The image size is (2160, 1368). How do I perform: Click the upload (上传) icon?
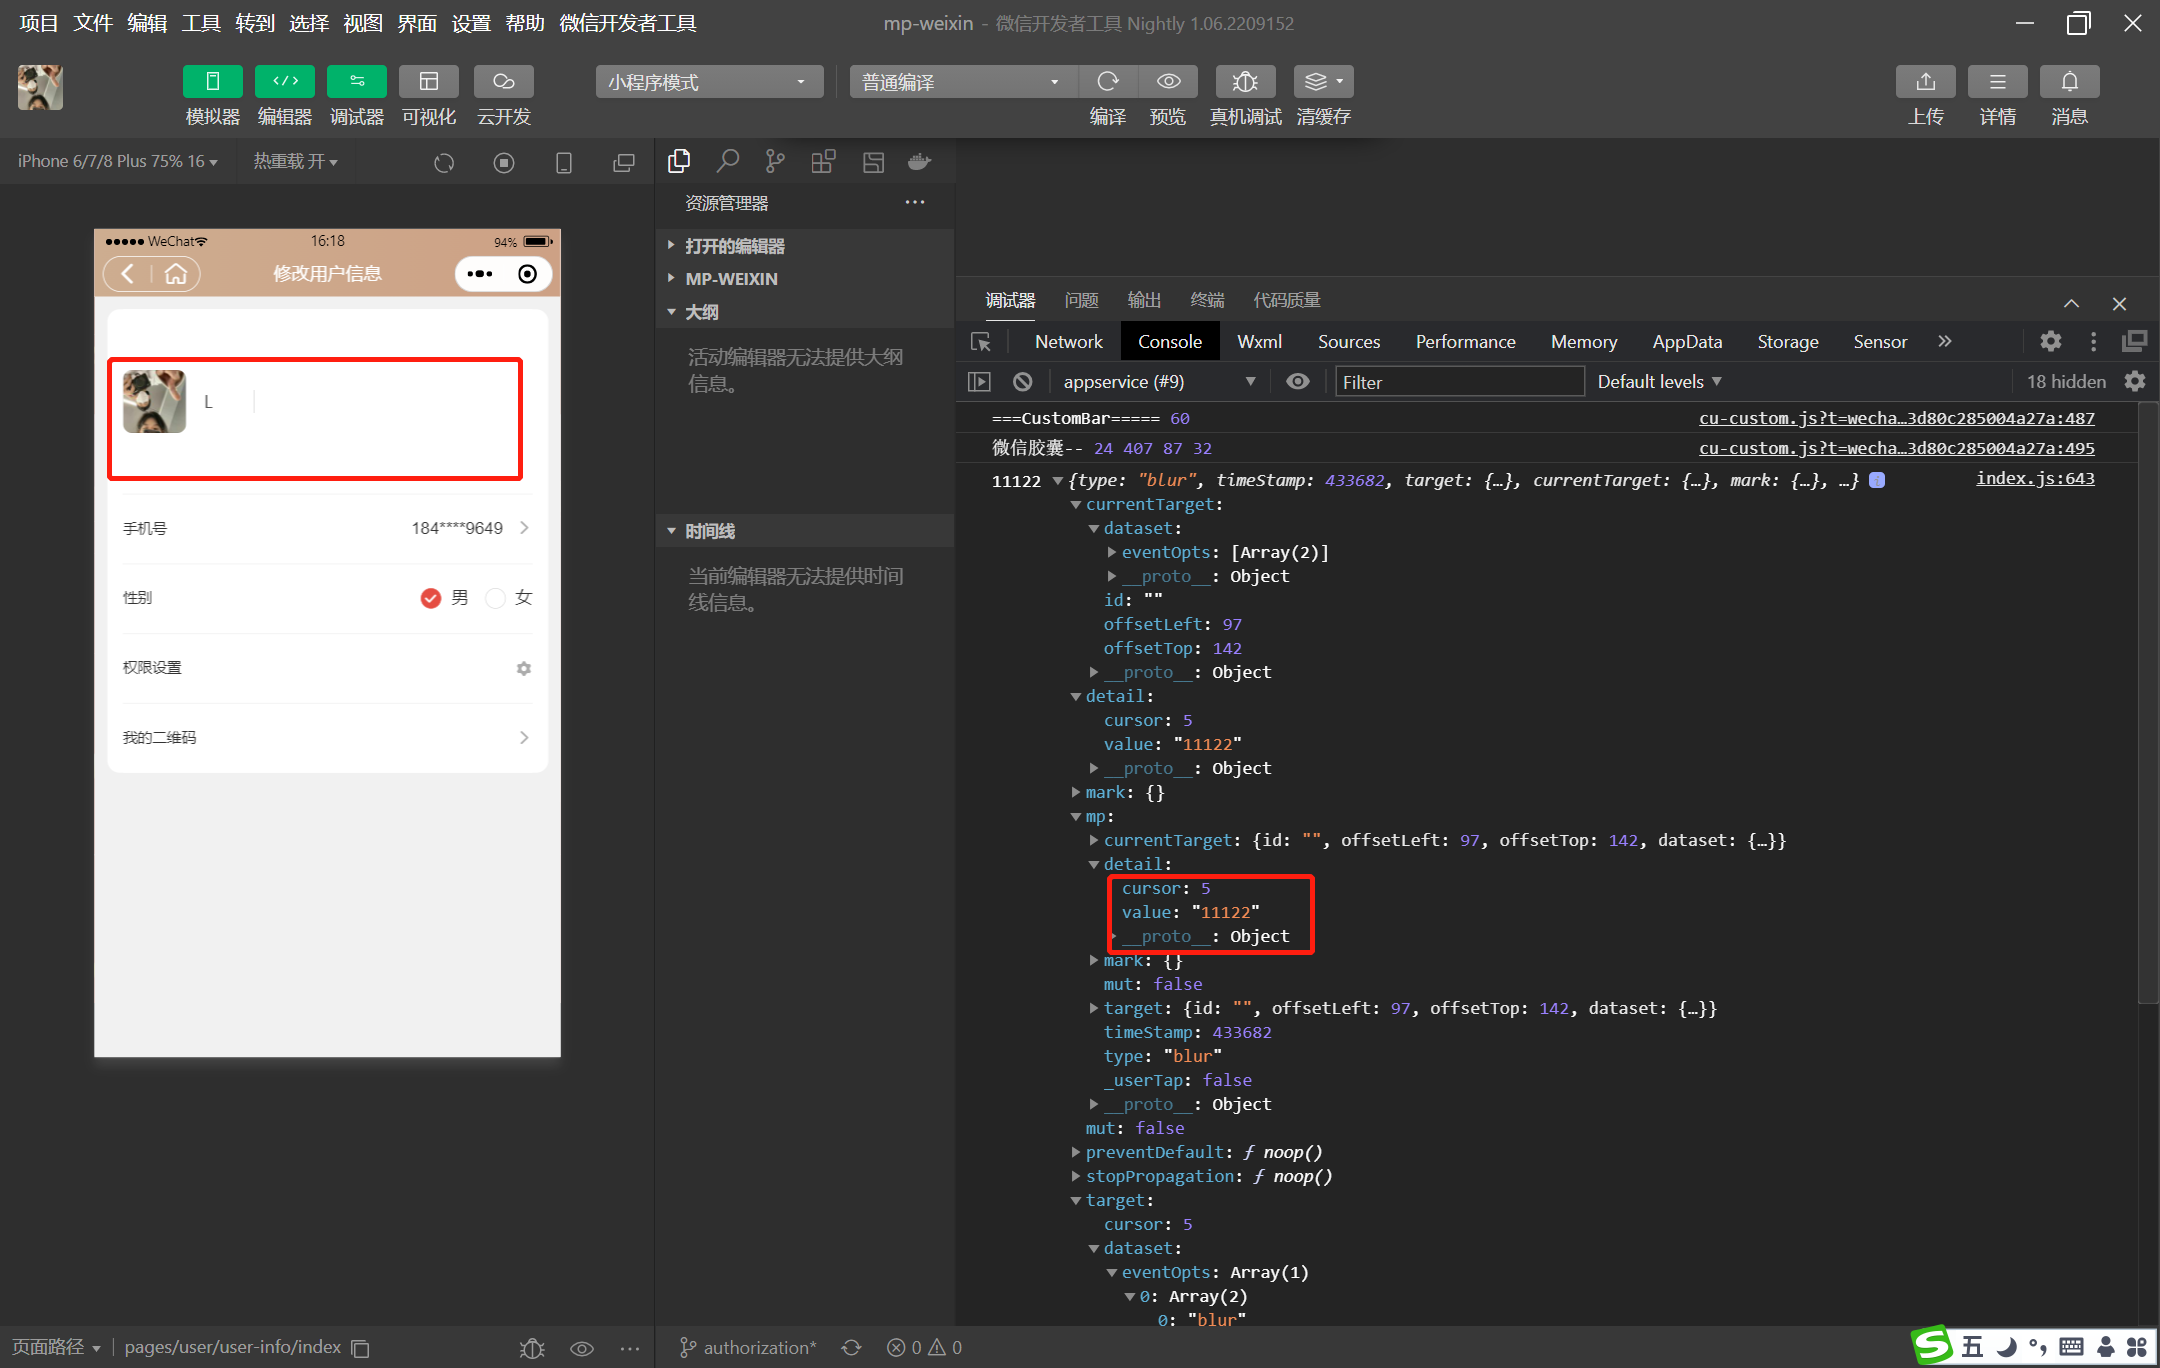coord(1925,82)
